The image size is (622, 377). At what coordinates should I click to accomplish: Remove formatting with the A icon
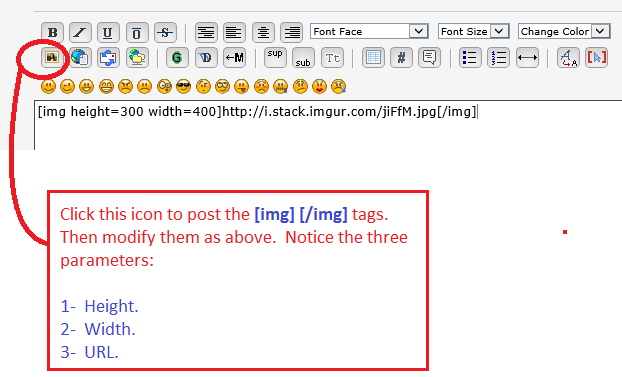coord(568,58)
